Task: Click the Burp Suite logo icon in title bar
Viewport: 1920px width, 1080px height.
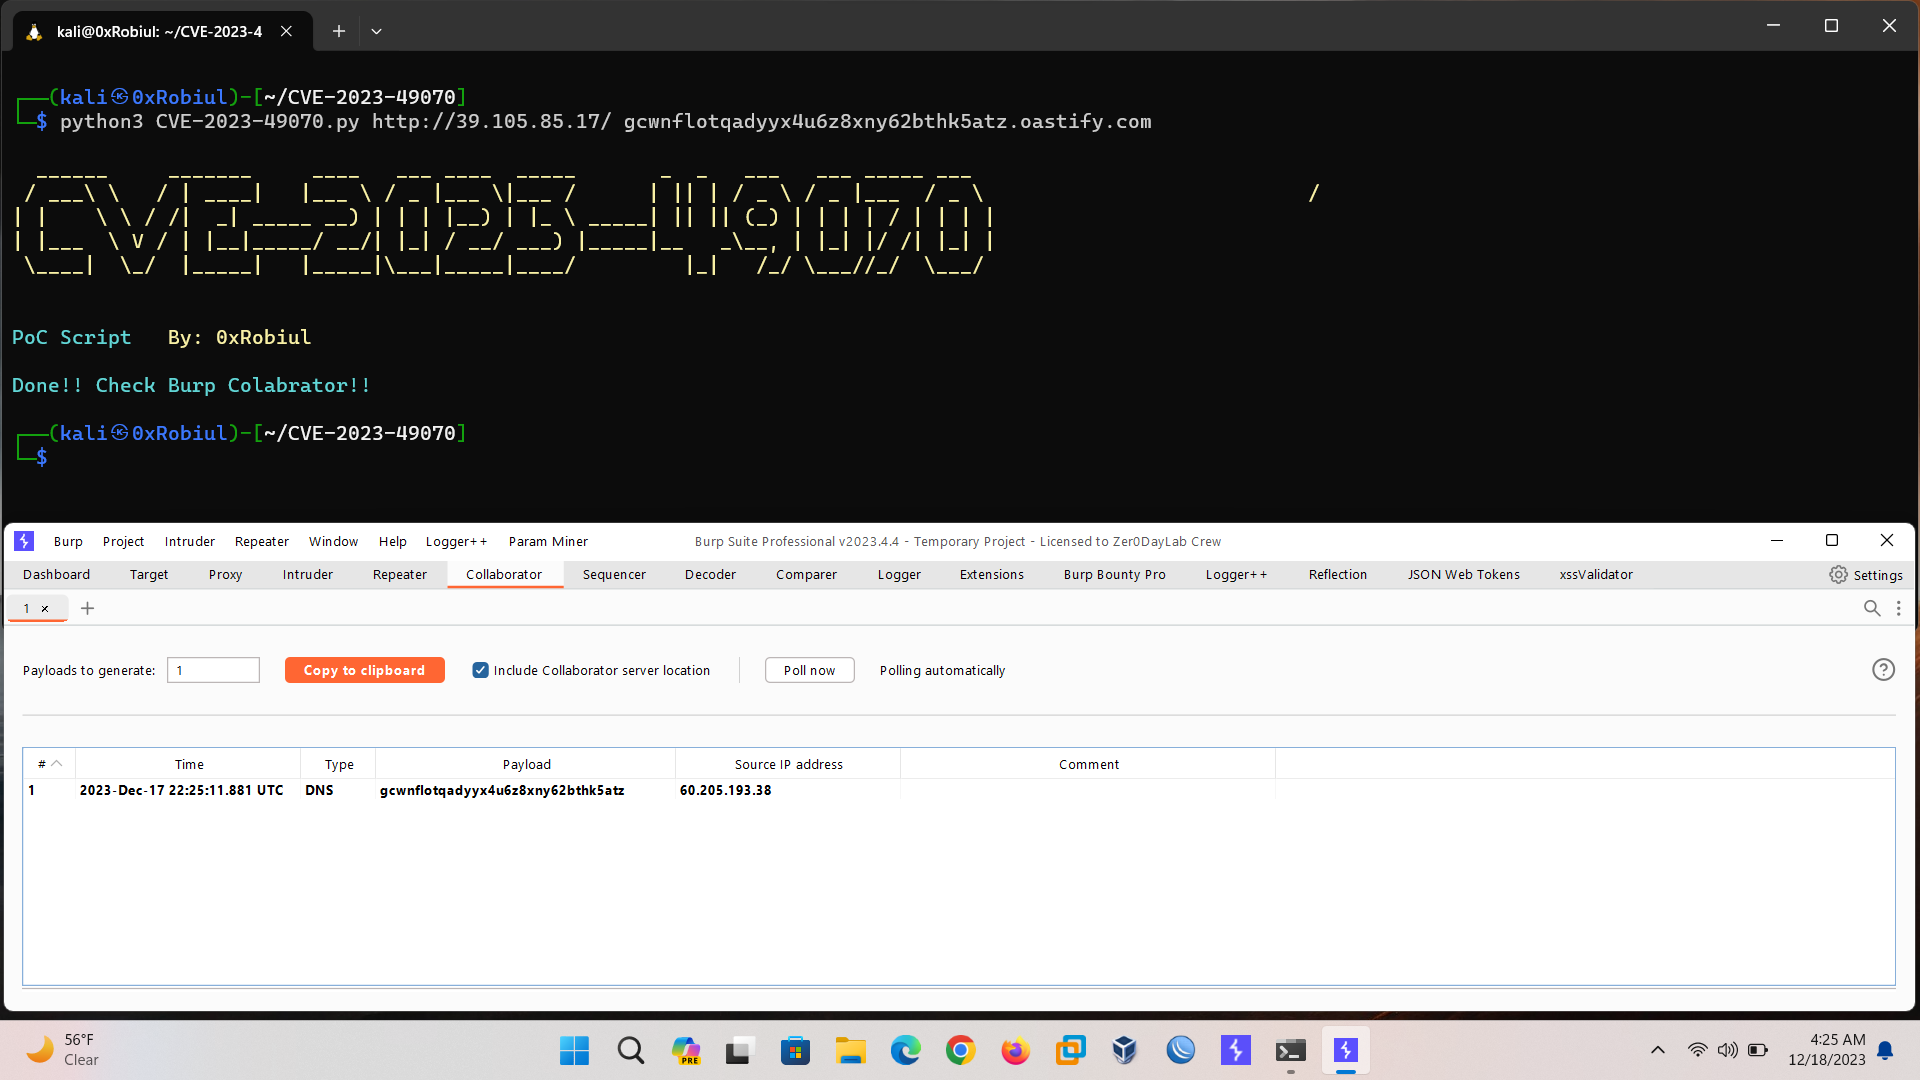Action: 24,541
